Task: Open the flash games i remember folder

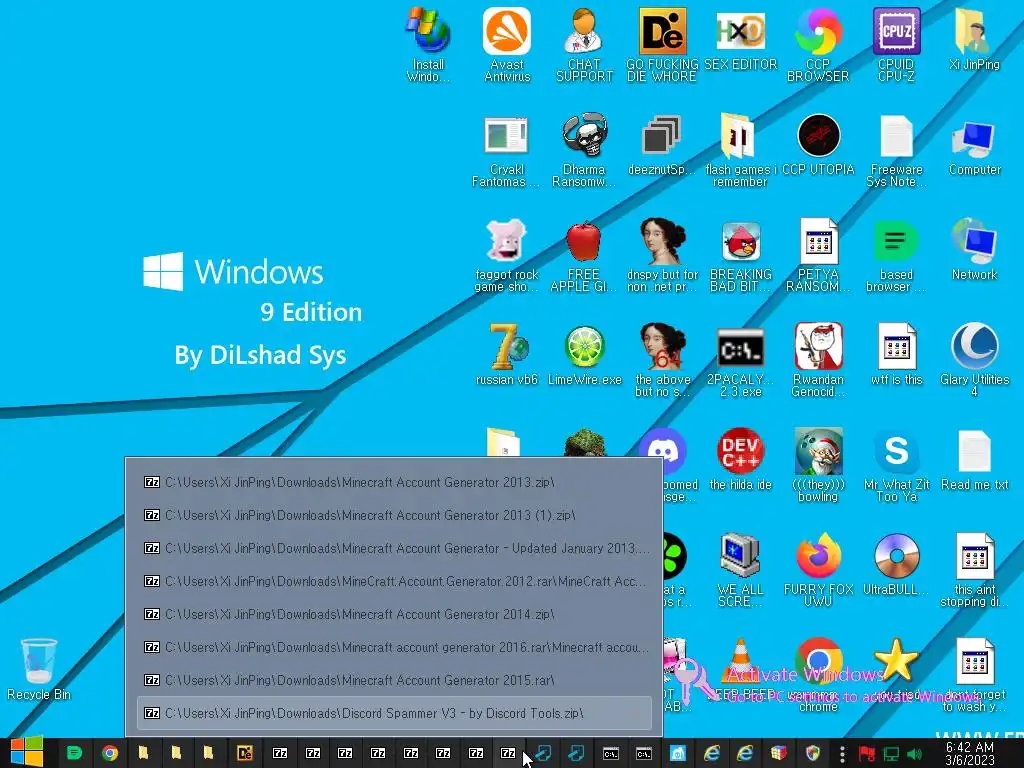Action: pyautogui.click(x=740, y=150)
